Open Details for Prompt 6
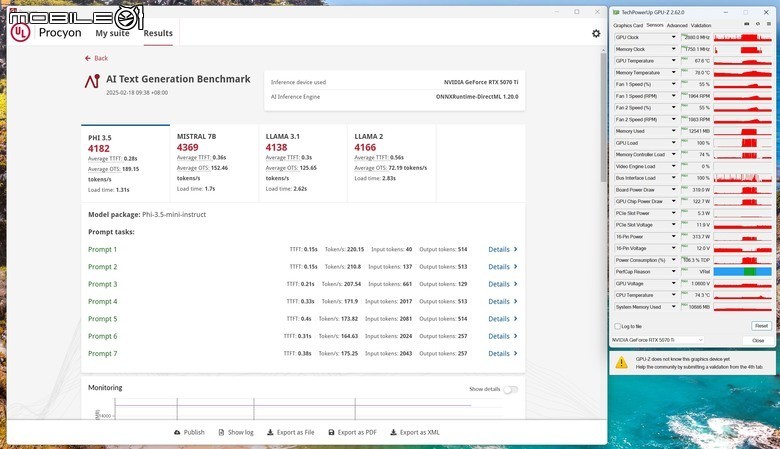The height and width of the screenshot is (449, 780). point(502,337)
